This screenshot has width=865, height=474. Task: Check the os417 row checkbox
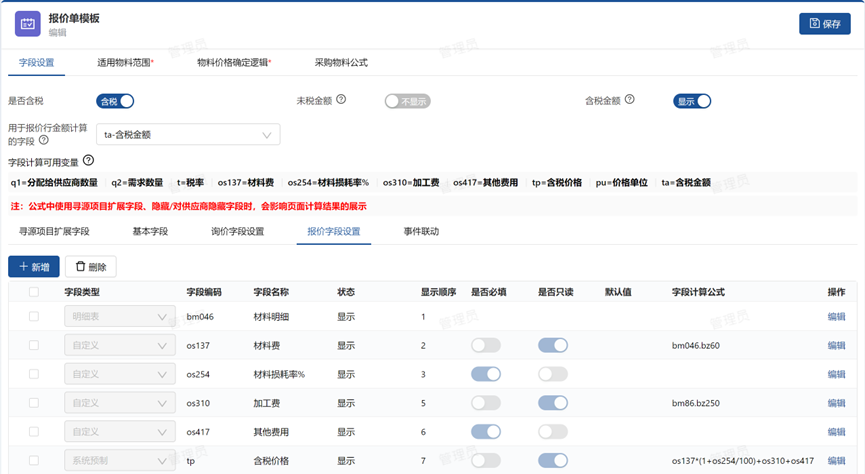(34, 432)
